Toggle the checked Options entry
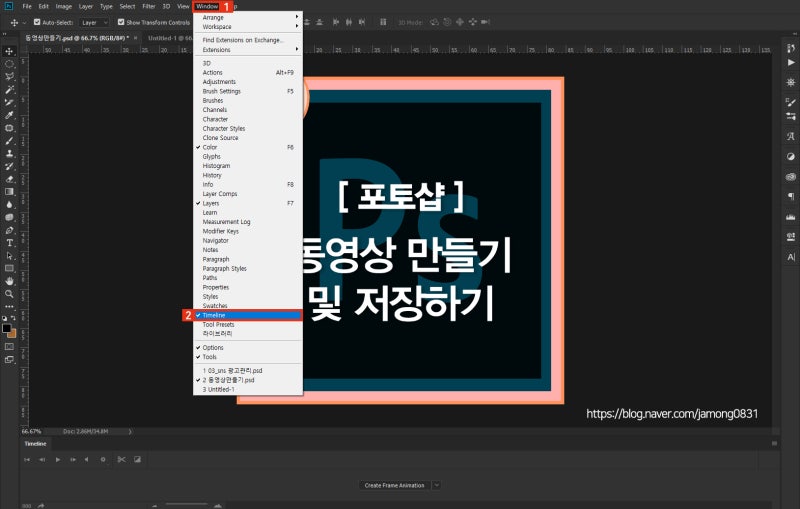The width and height of the screenshot is (800, 509). [248, 348]
